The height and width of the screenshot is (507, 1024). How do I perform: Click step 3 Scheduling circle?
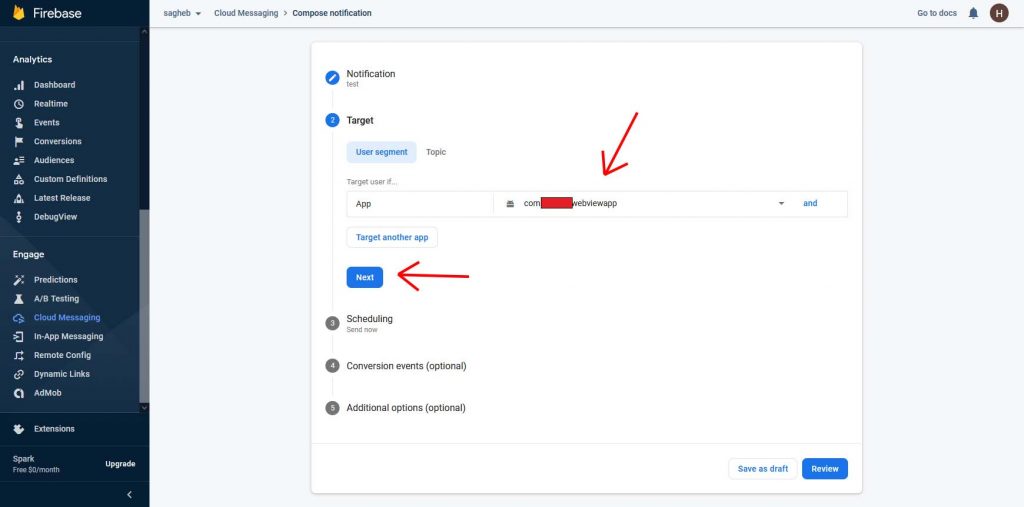pyautogui.click(x=332, y=323)
